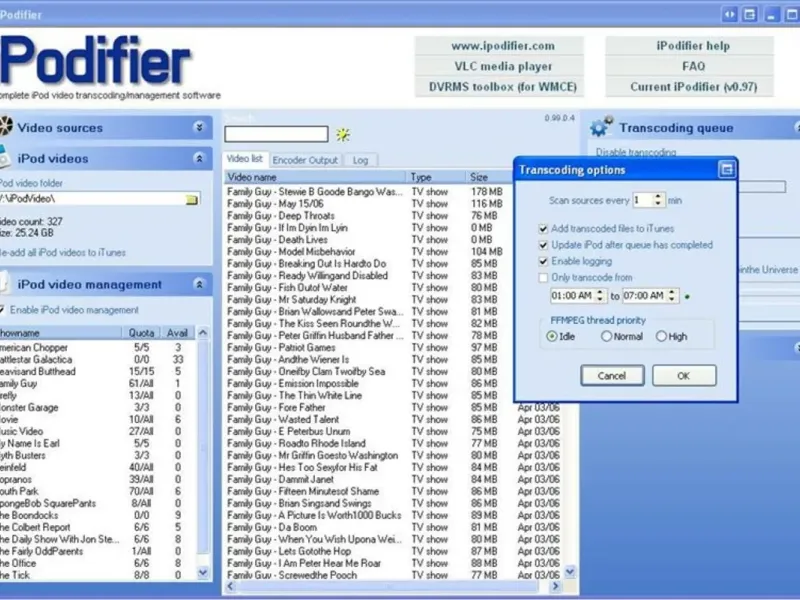Toggle Add transcoded files to iTunes

click(543, 229)
